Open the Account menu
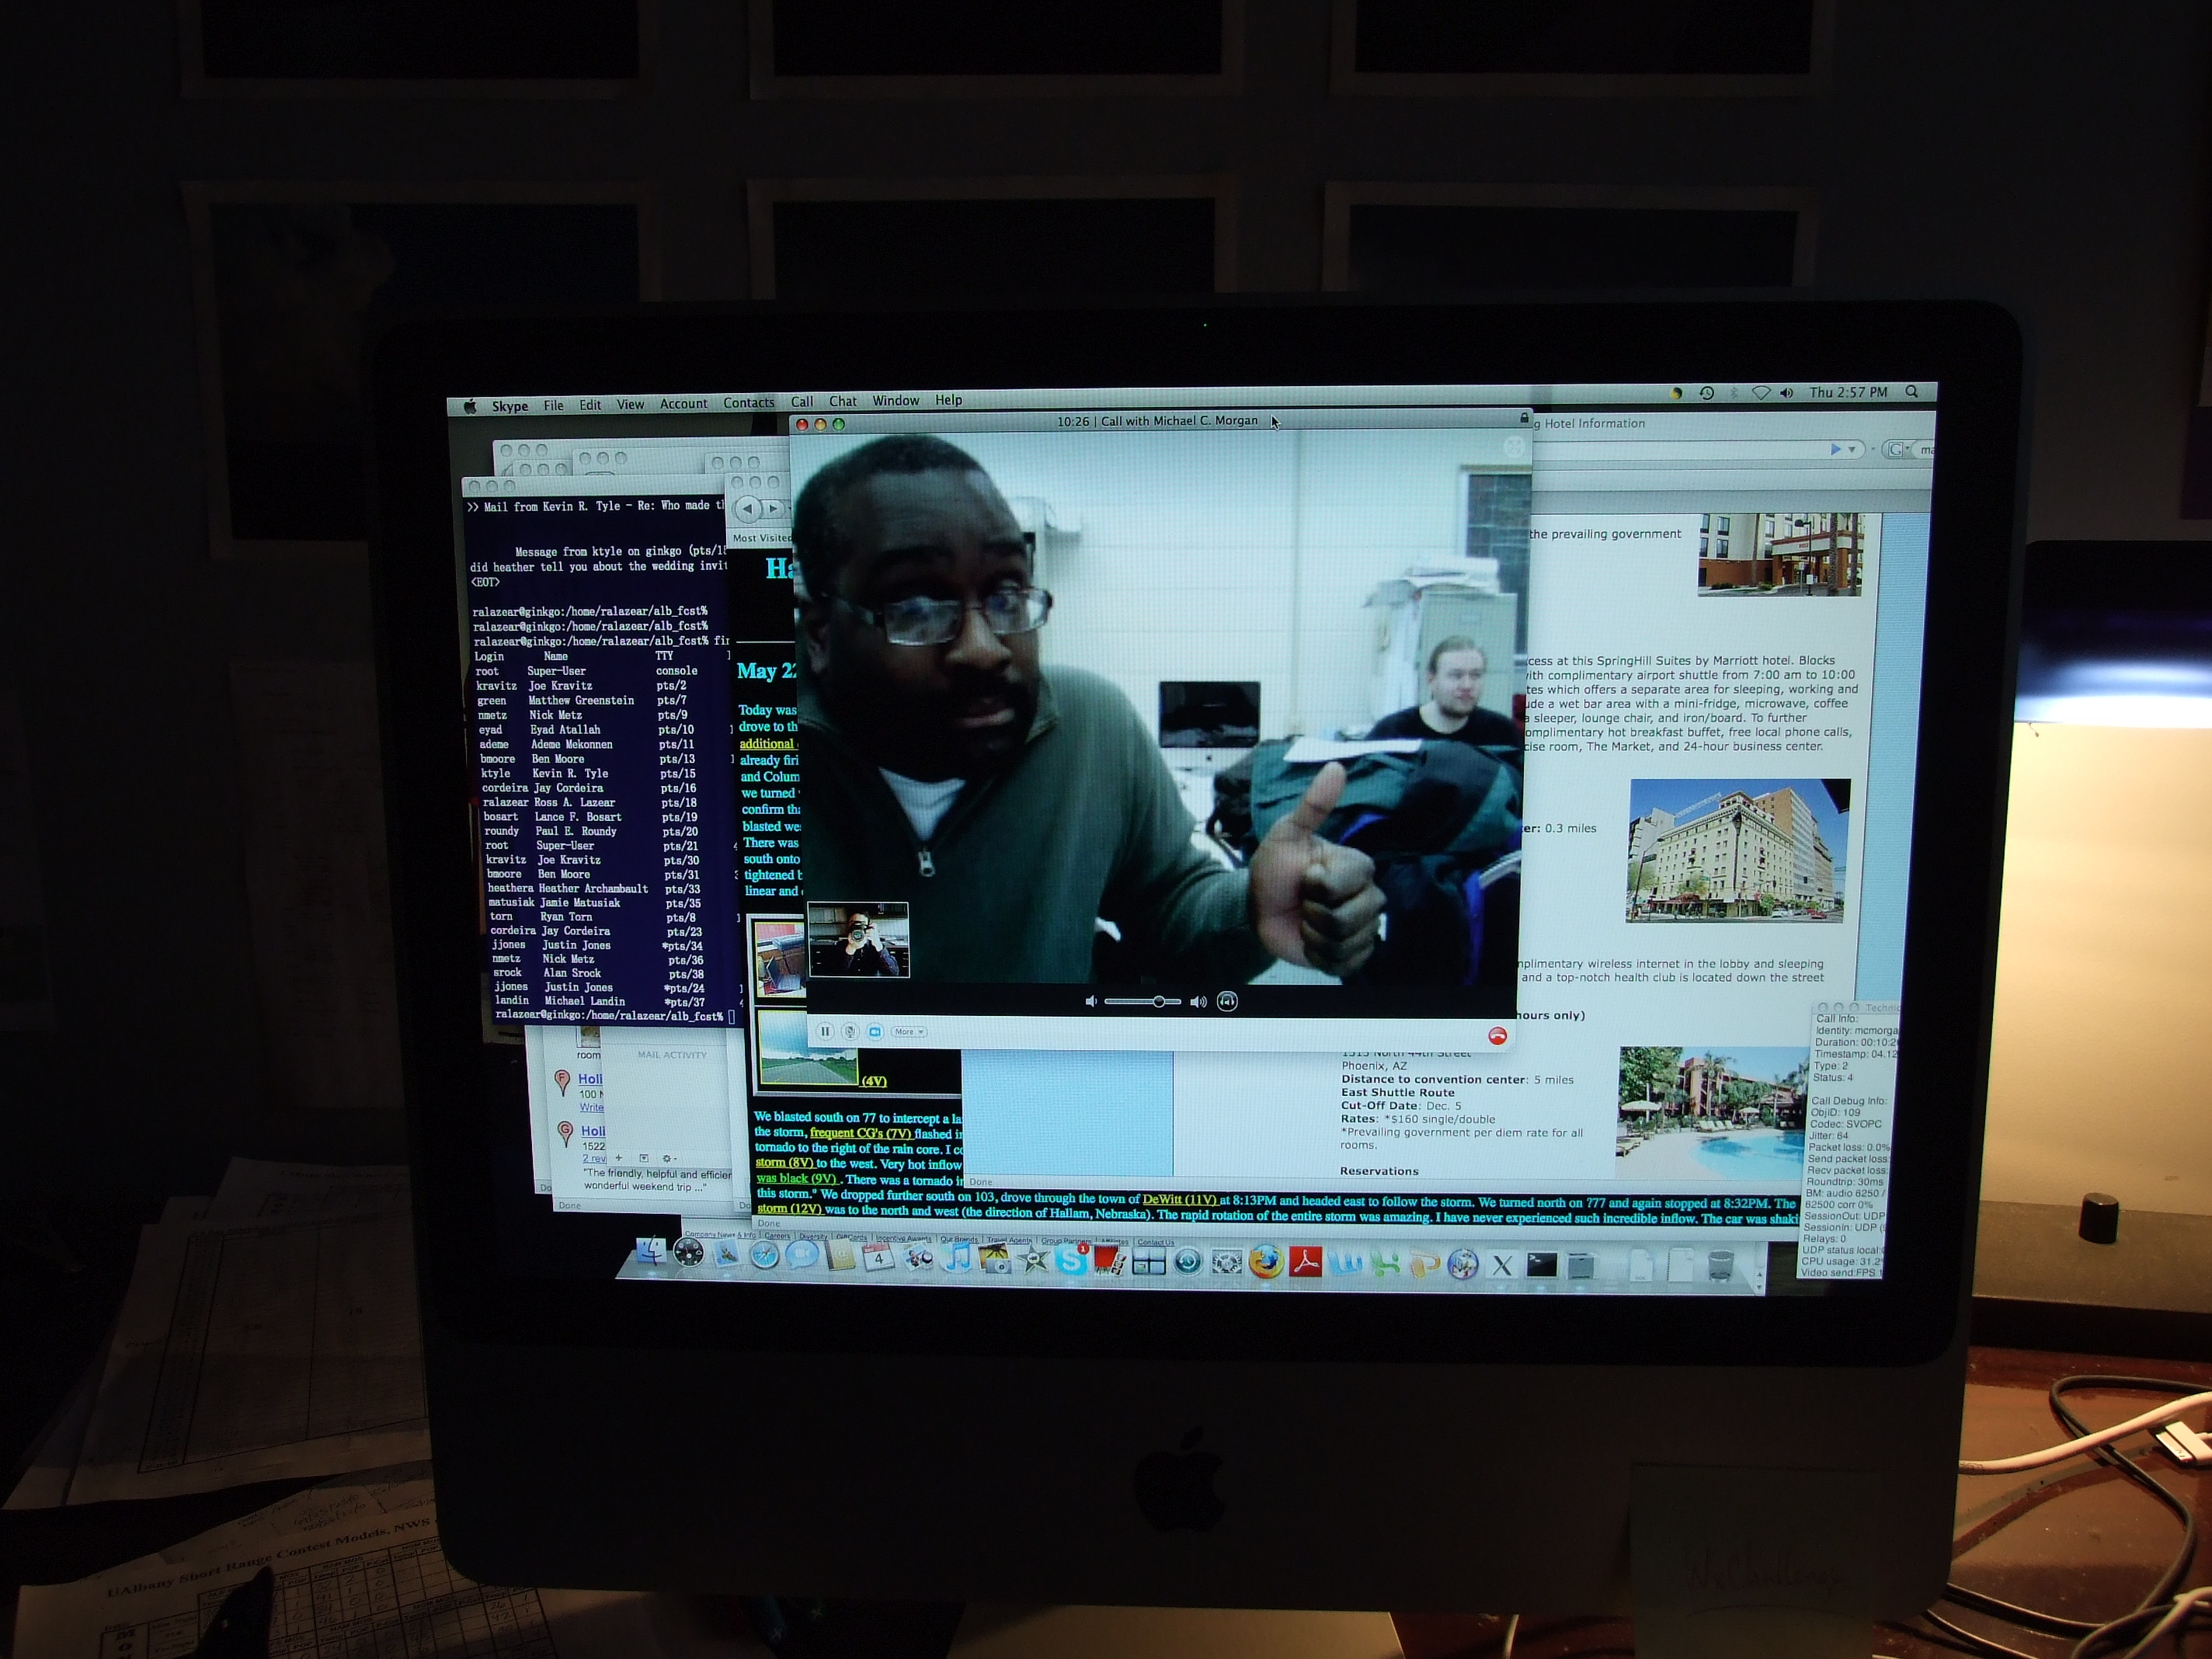This screenshot has width=2212, height=1659. coord(683,404)
